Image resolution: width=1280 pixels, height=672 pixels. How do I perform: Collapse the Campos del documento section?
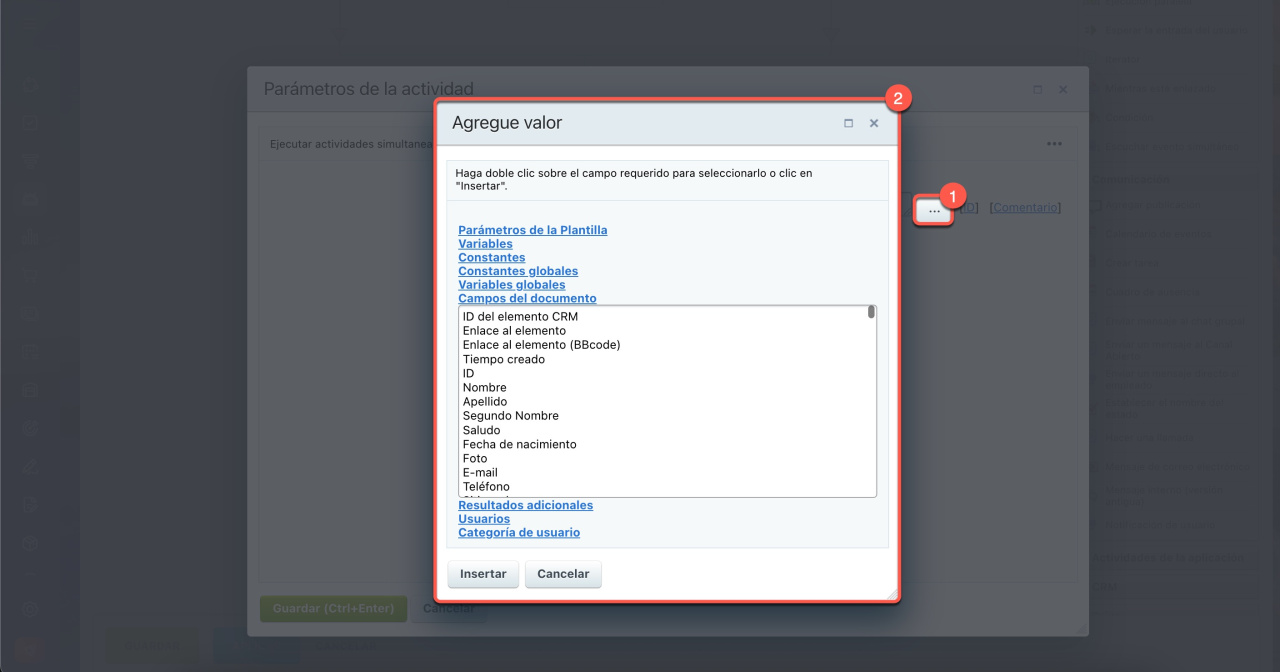(527, 298)
